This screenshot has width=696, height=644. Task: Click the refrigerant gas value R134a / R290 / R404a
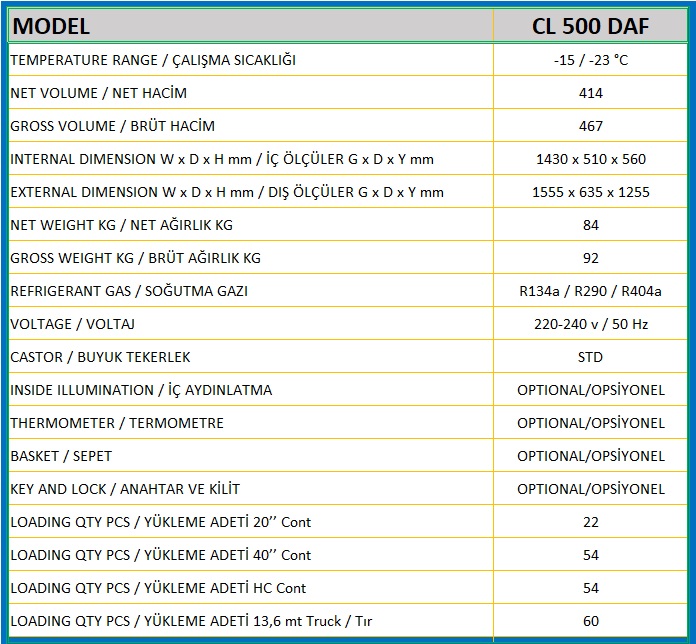coord(591,291)
